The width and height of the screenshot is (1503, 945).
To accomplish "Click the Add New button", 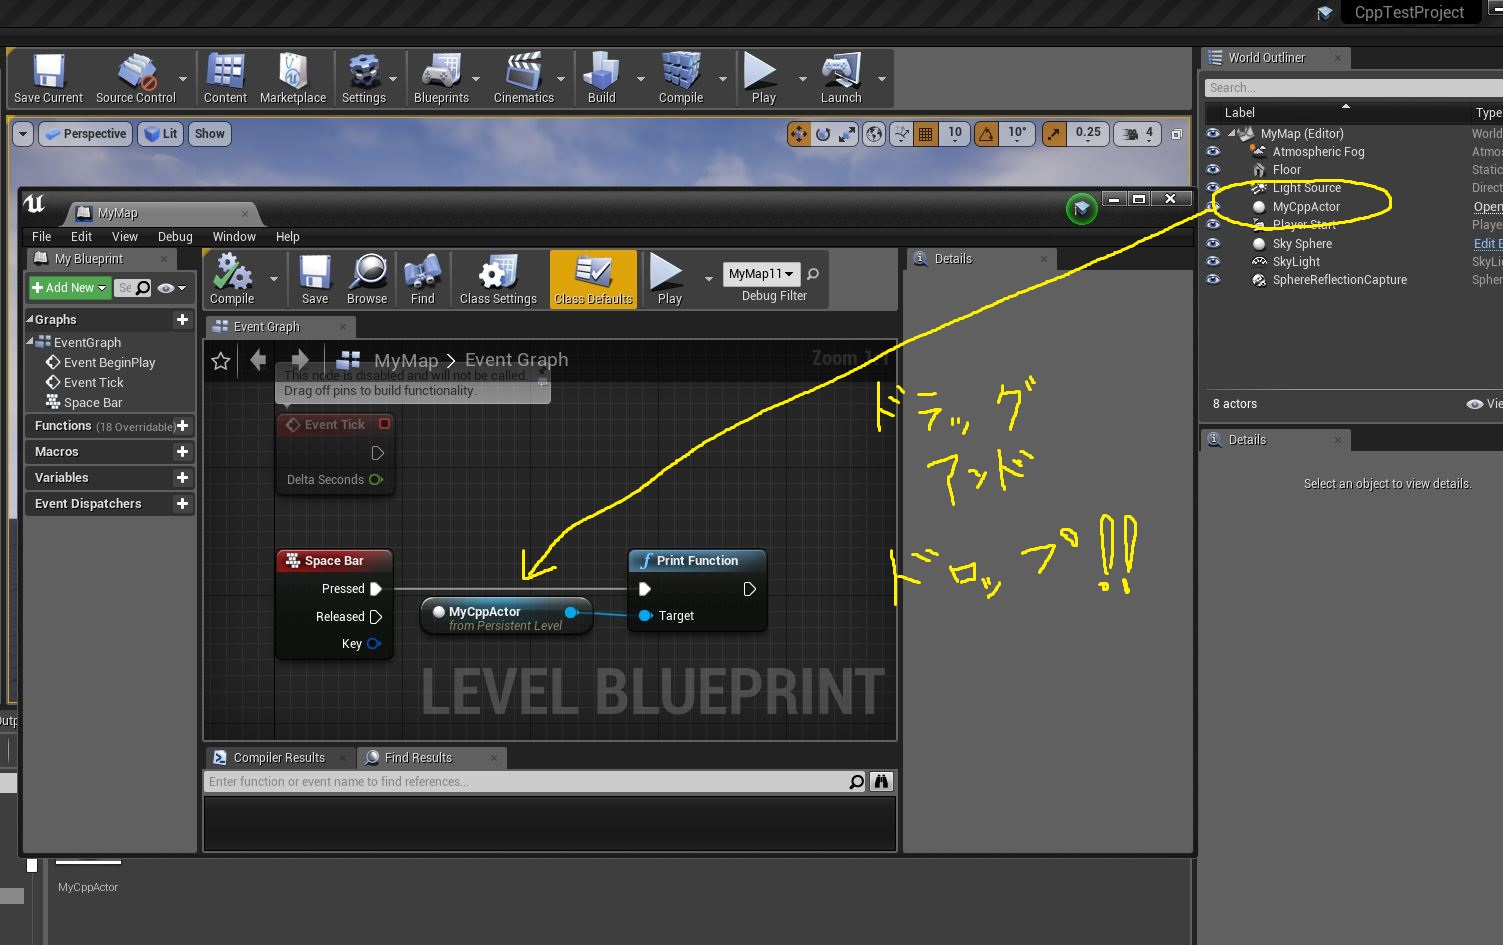I will point(69,288).
